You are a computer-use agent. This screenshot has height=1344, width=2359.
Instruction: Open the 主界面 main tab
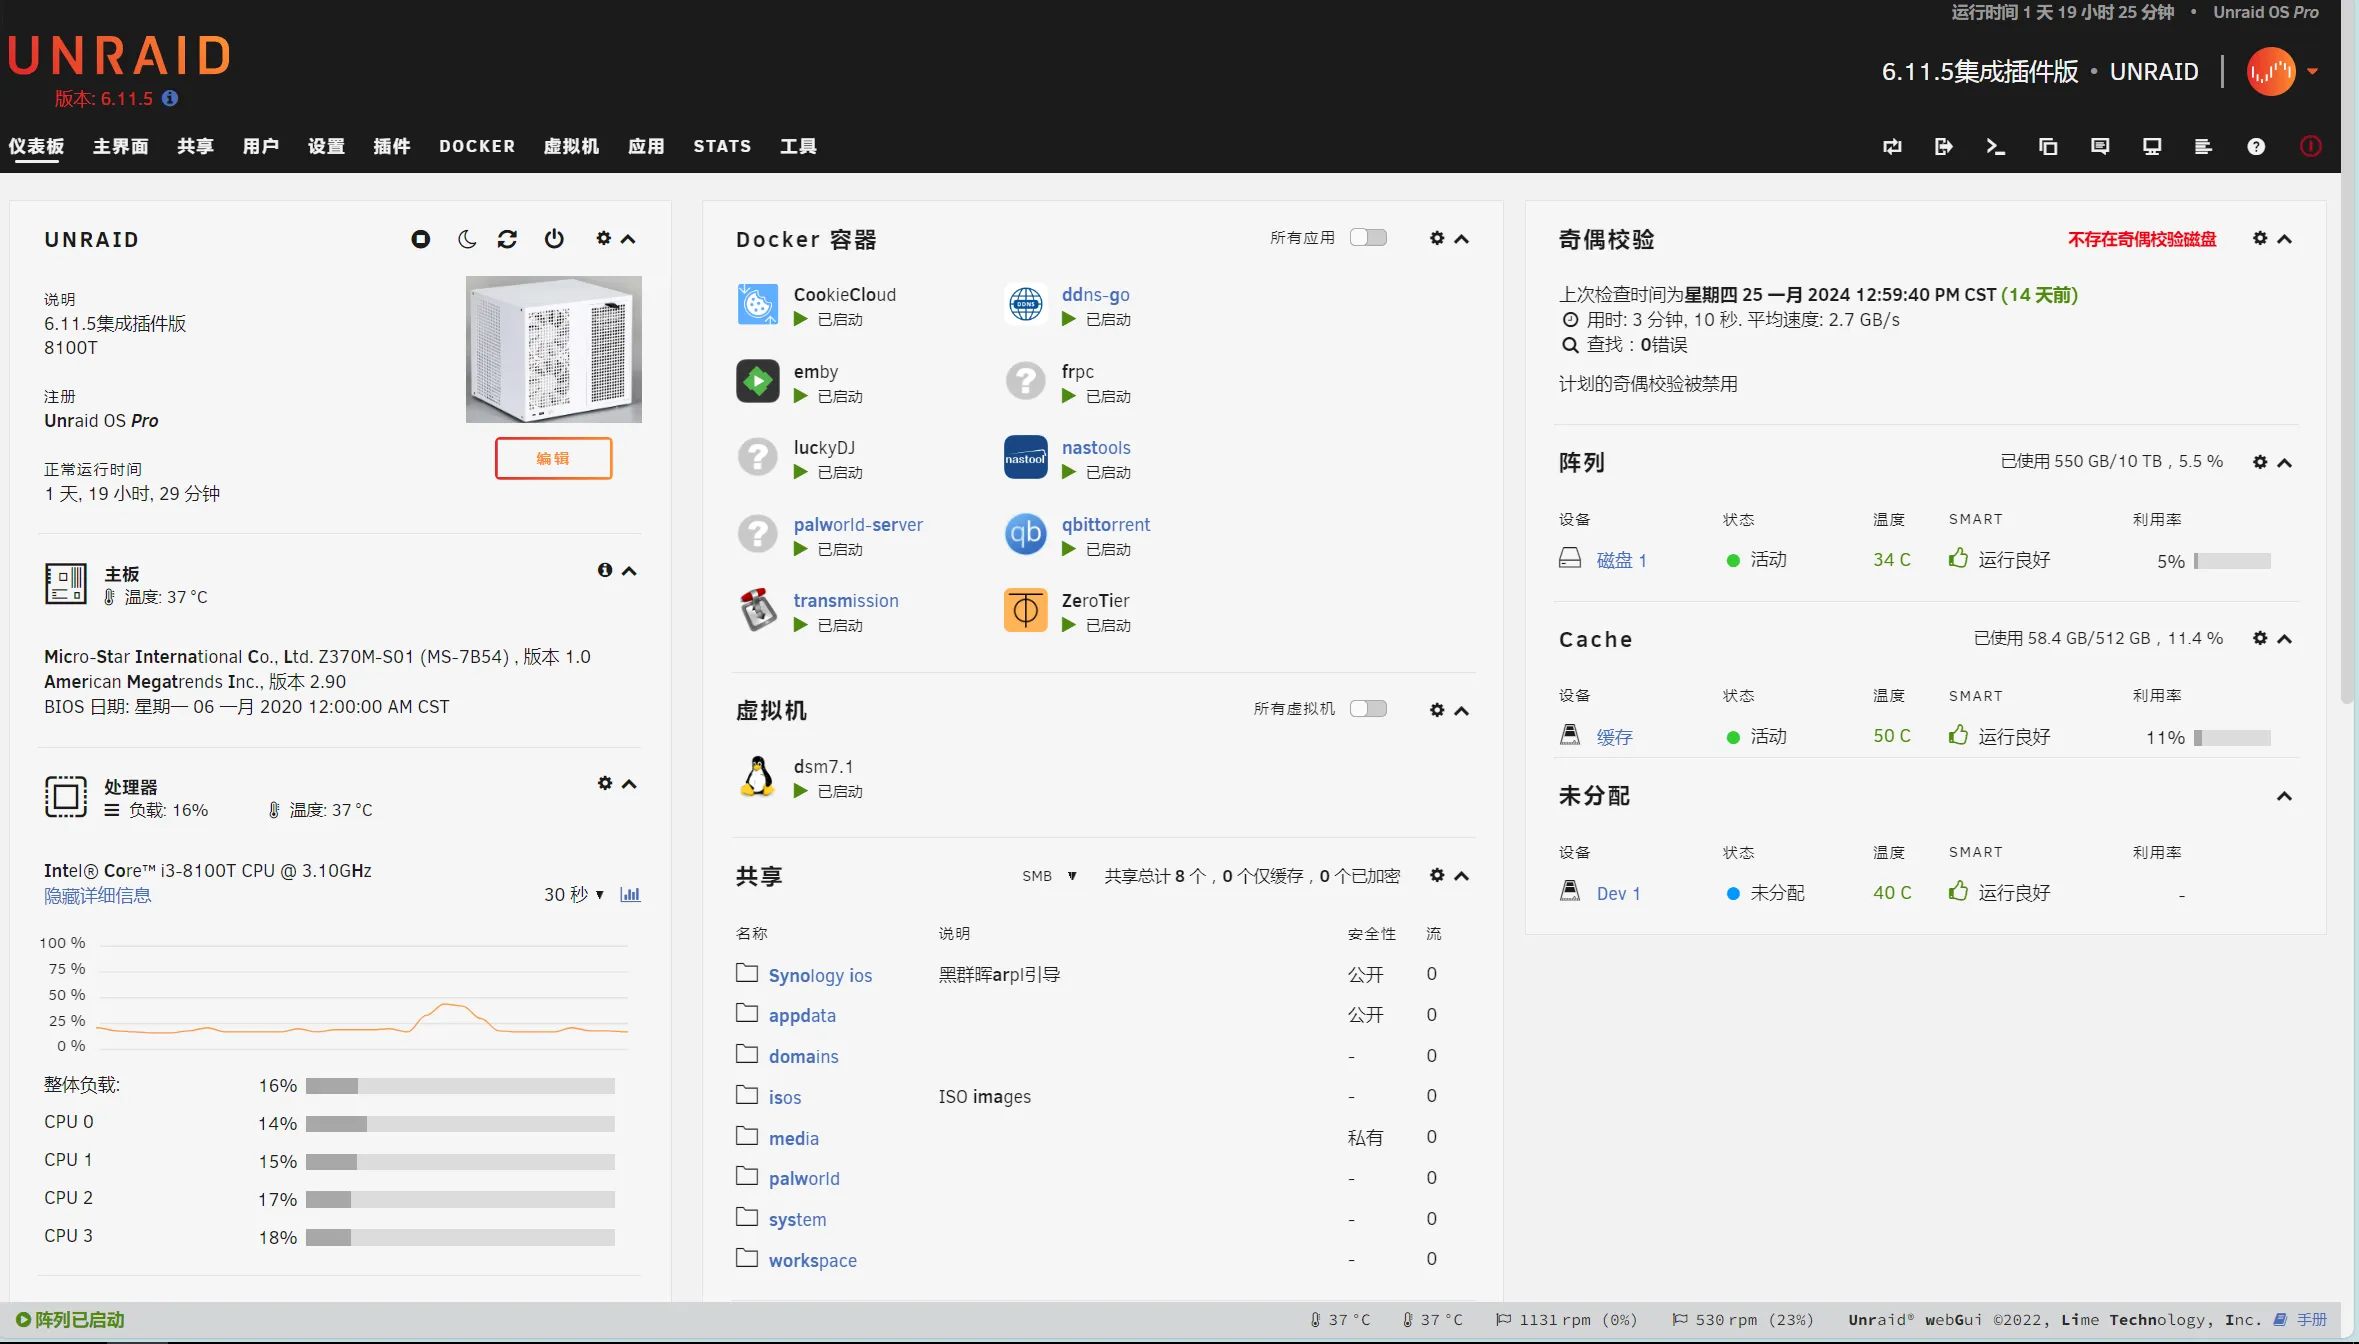tap(120, 146)
